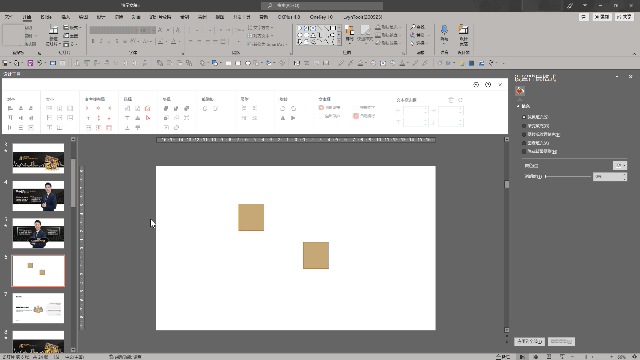Click the second circular icon at design panel top-right
640x360 pixels.
point(488,84)
